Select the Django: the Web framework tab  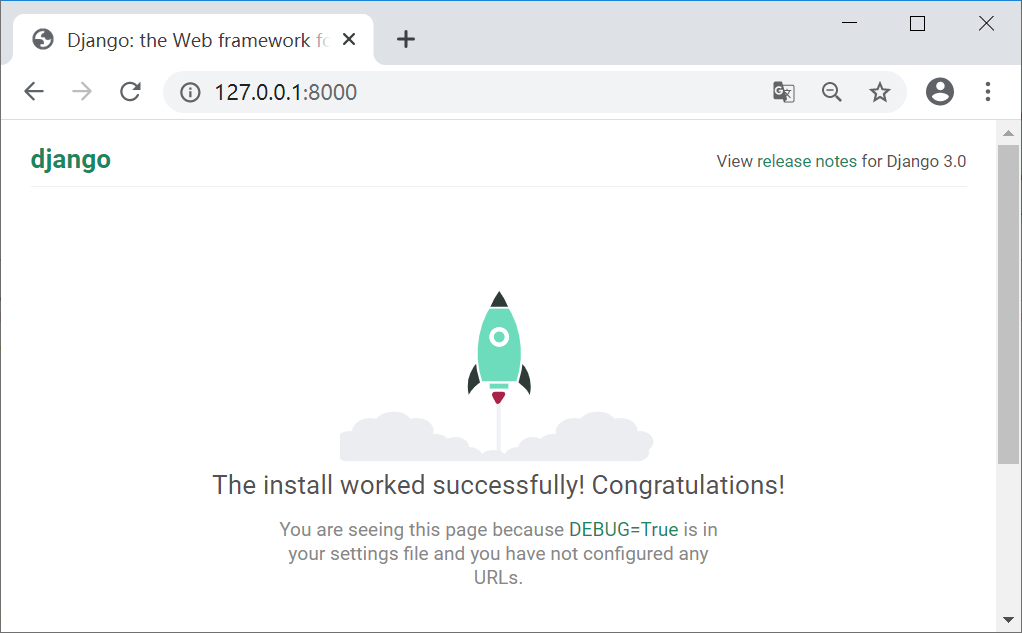(x=193, y=40)
